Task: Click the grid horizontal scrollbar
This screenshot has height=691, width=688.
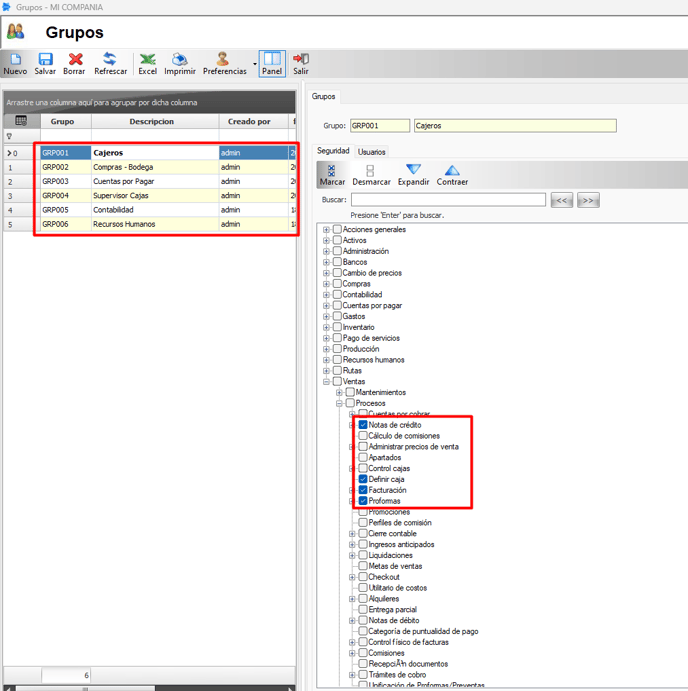Action: tap(149, 688)
